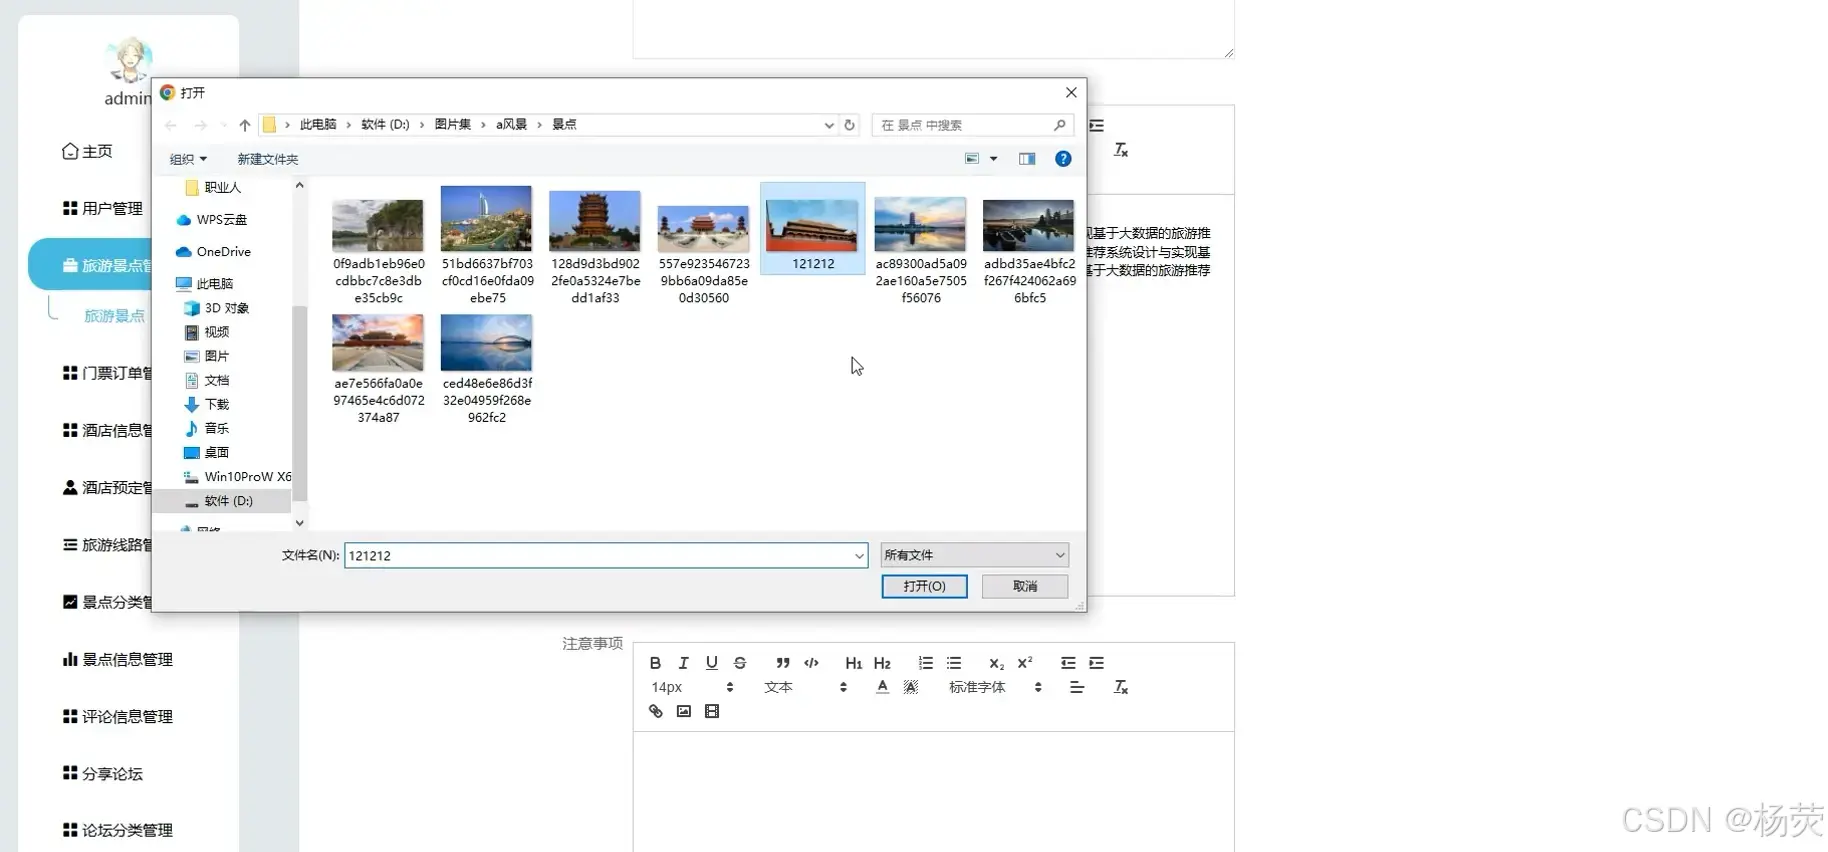Open the 组织 menu in dialog
Screen dimensions: 1828x852
pos(188,159)
